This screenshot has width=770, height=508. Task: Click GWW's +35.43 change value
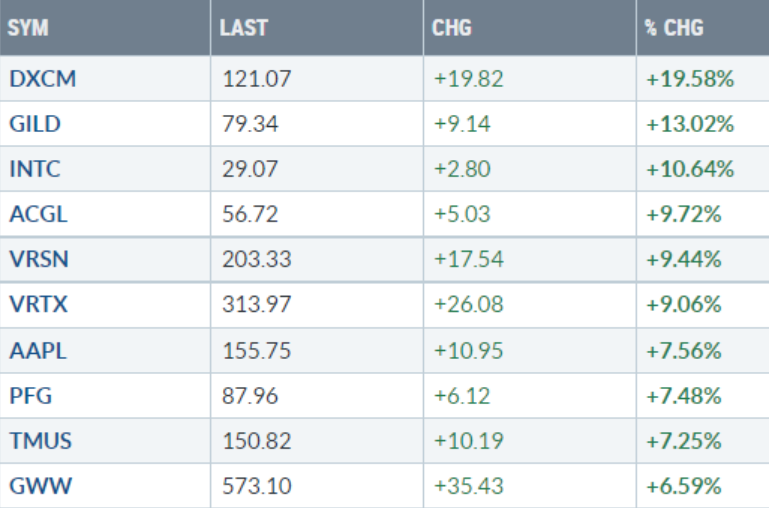pyautogui.click(x=468, y=486)
